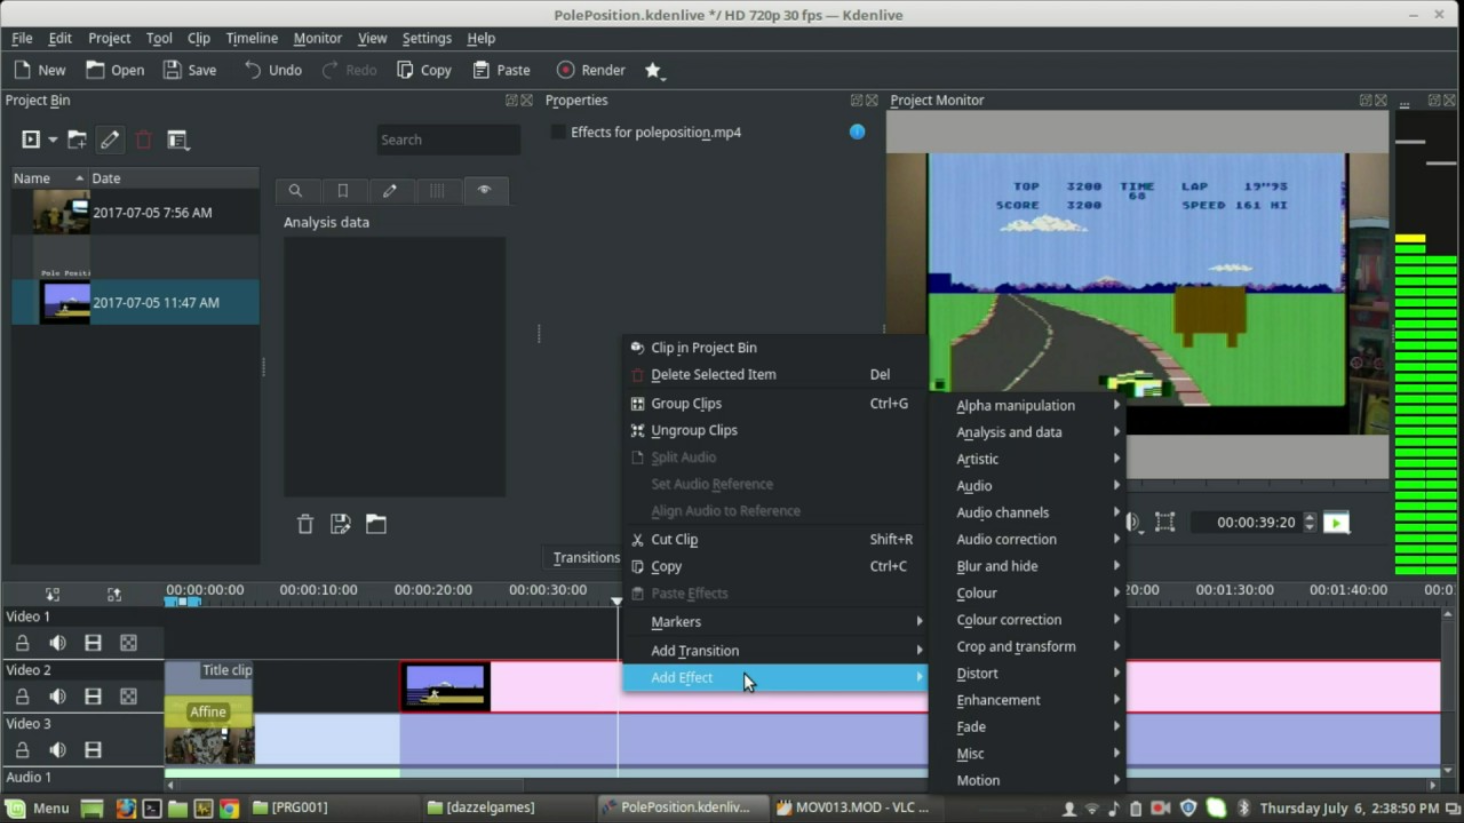Lock the Video 3 track

pyautogui.click(x=22, y=750)
